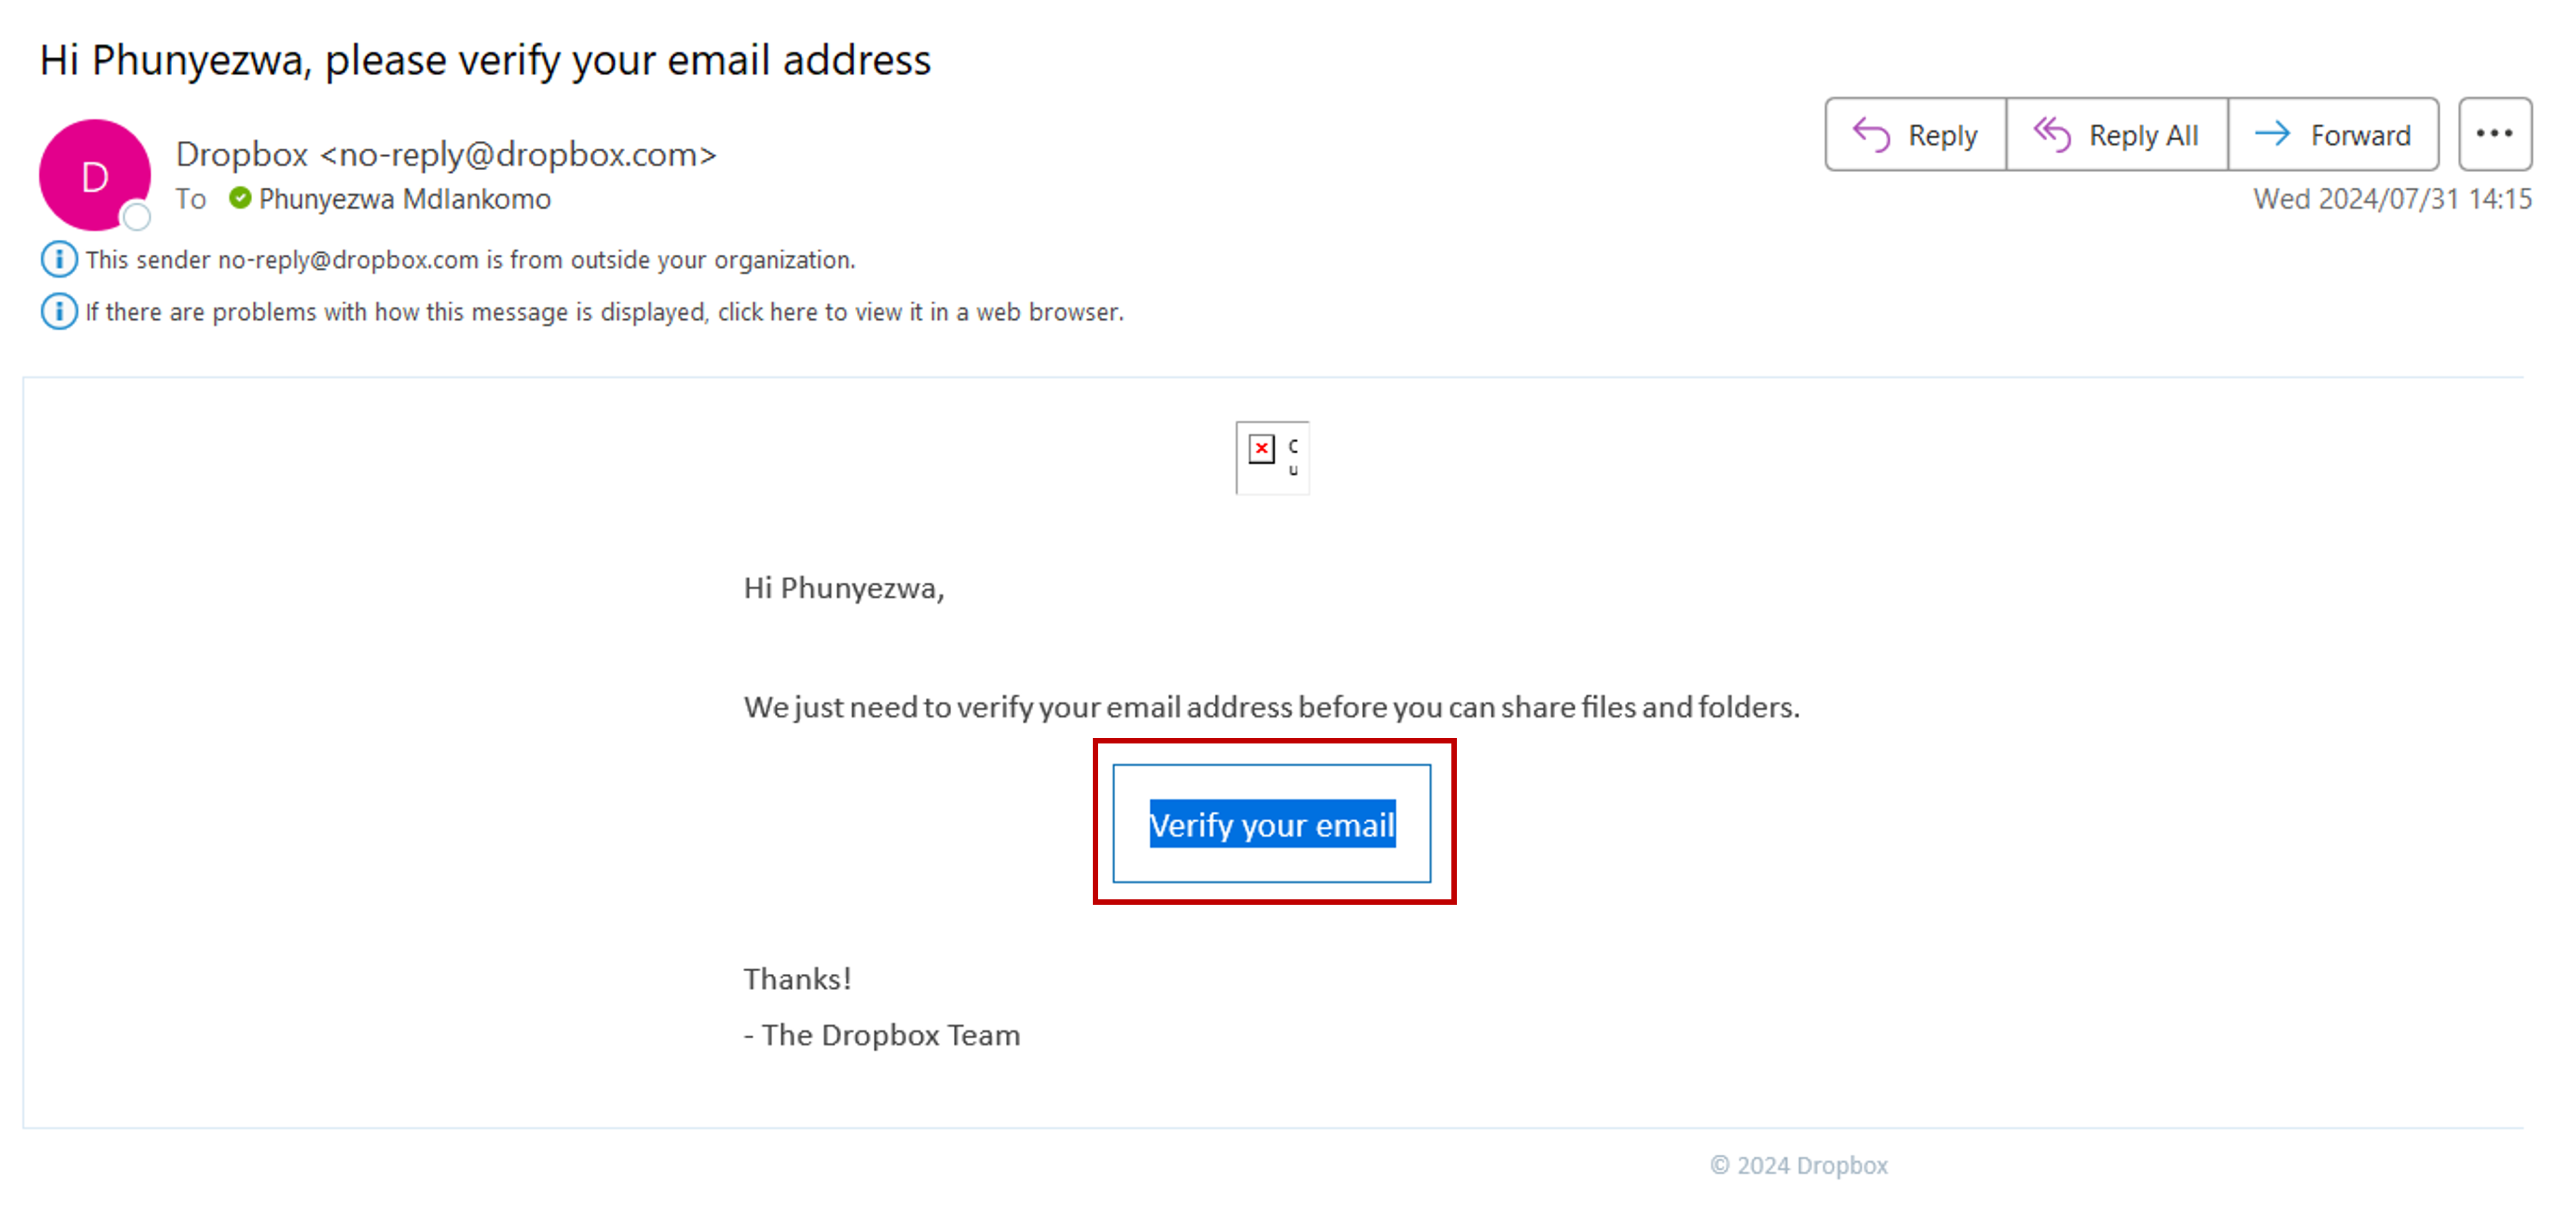Screen dimensions: 2576x1226
Task: Click recipient name Phunyezwa Mdlankomo
Action: click(x=404, y=199)
